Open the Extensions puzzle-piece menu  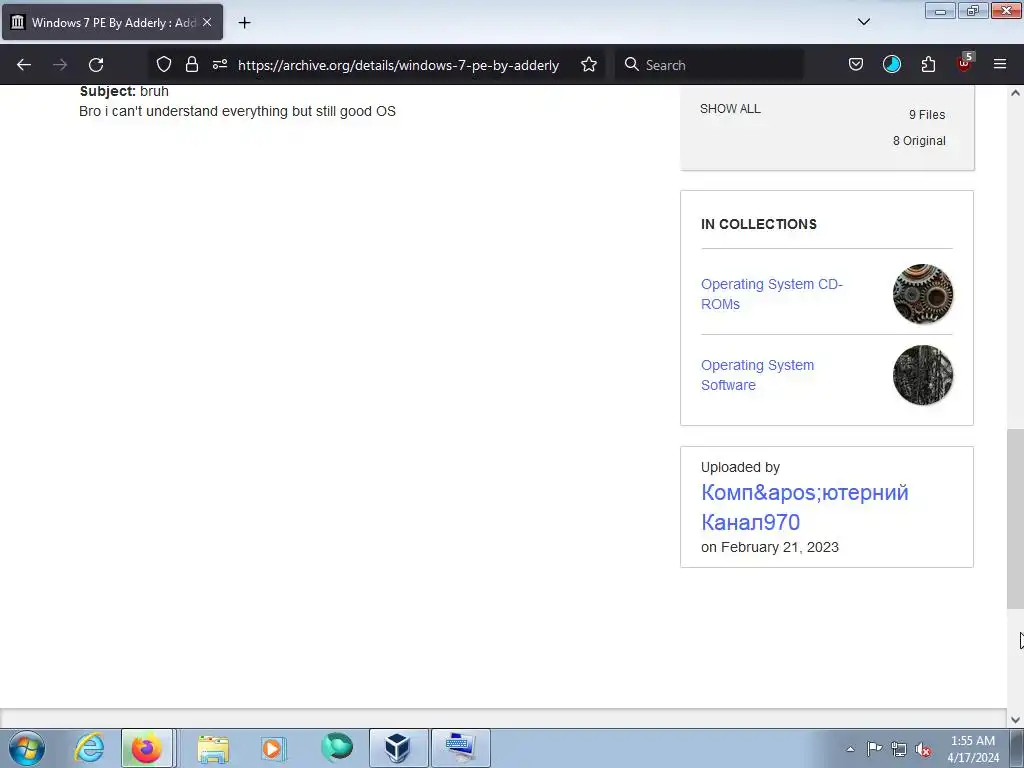928,65
